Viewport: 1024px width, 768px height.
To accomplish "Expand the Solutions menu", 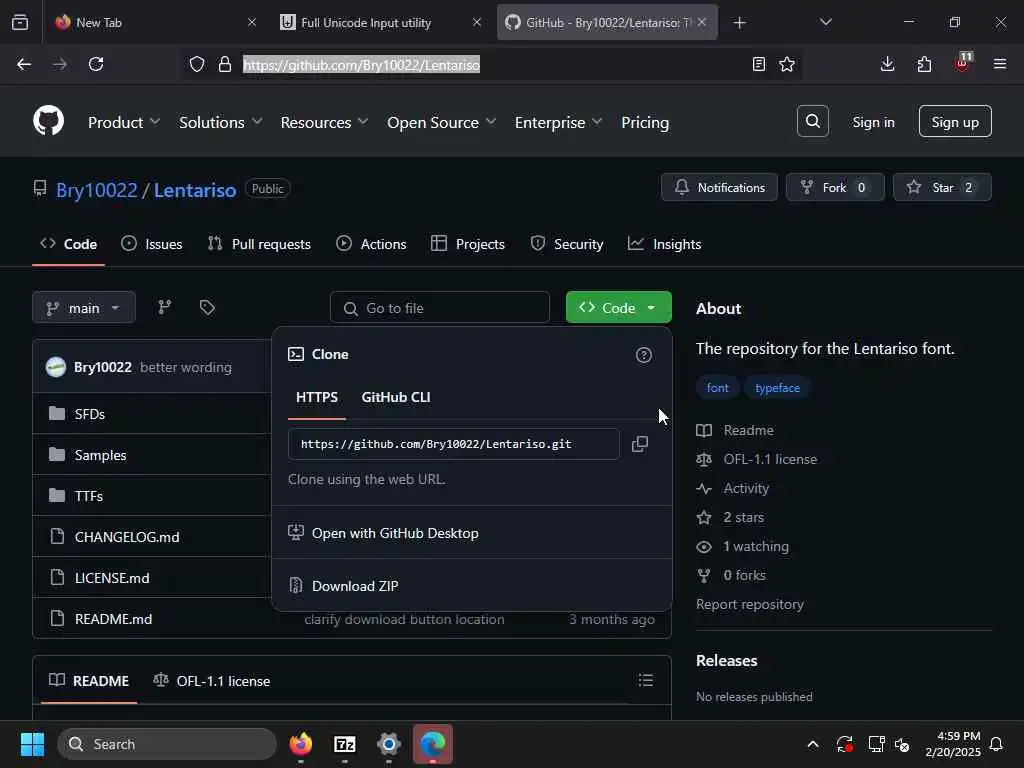I will pos(221,122).
